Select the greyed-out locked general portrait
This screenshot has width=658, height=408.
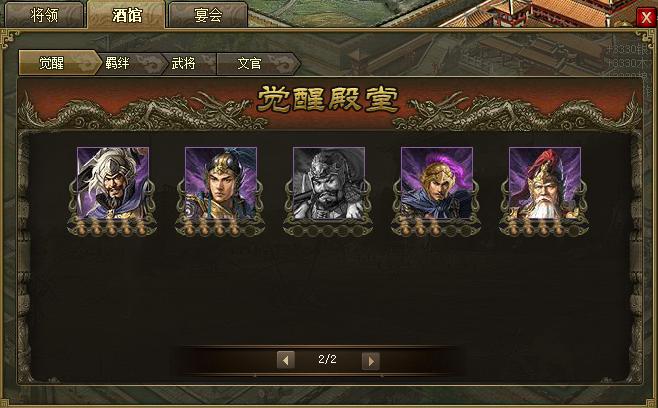329,183
